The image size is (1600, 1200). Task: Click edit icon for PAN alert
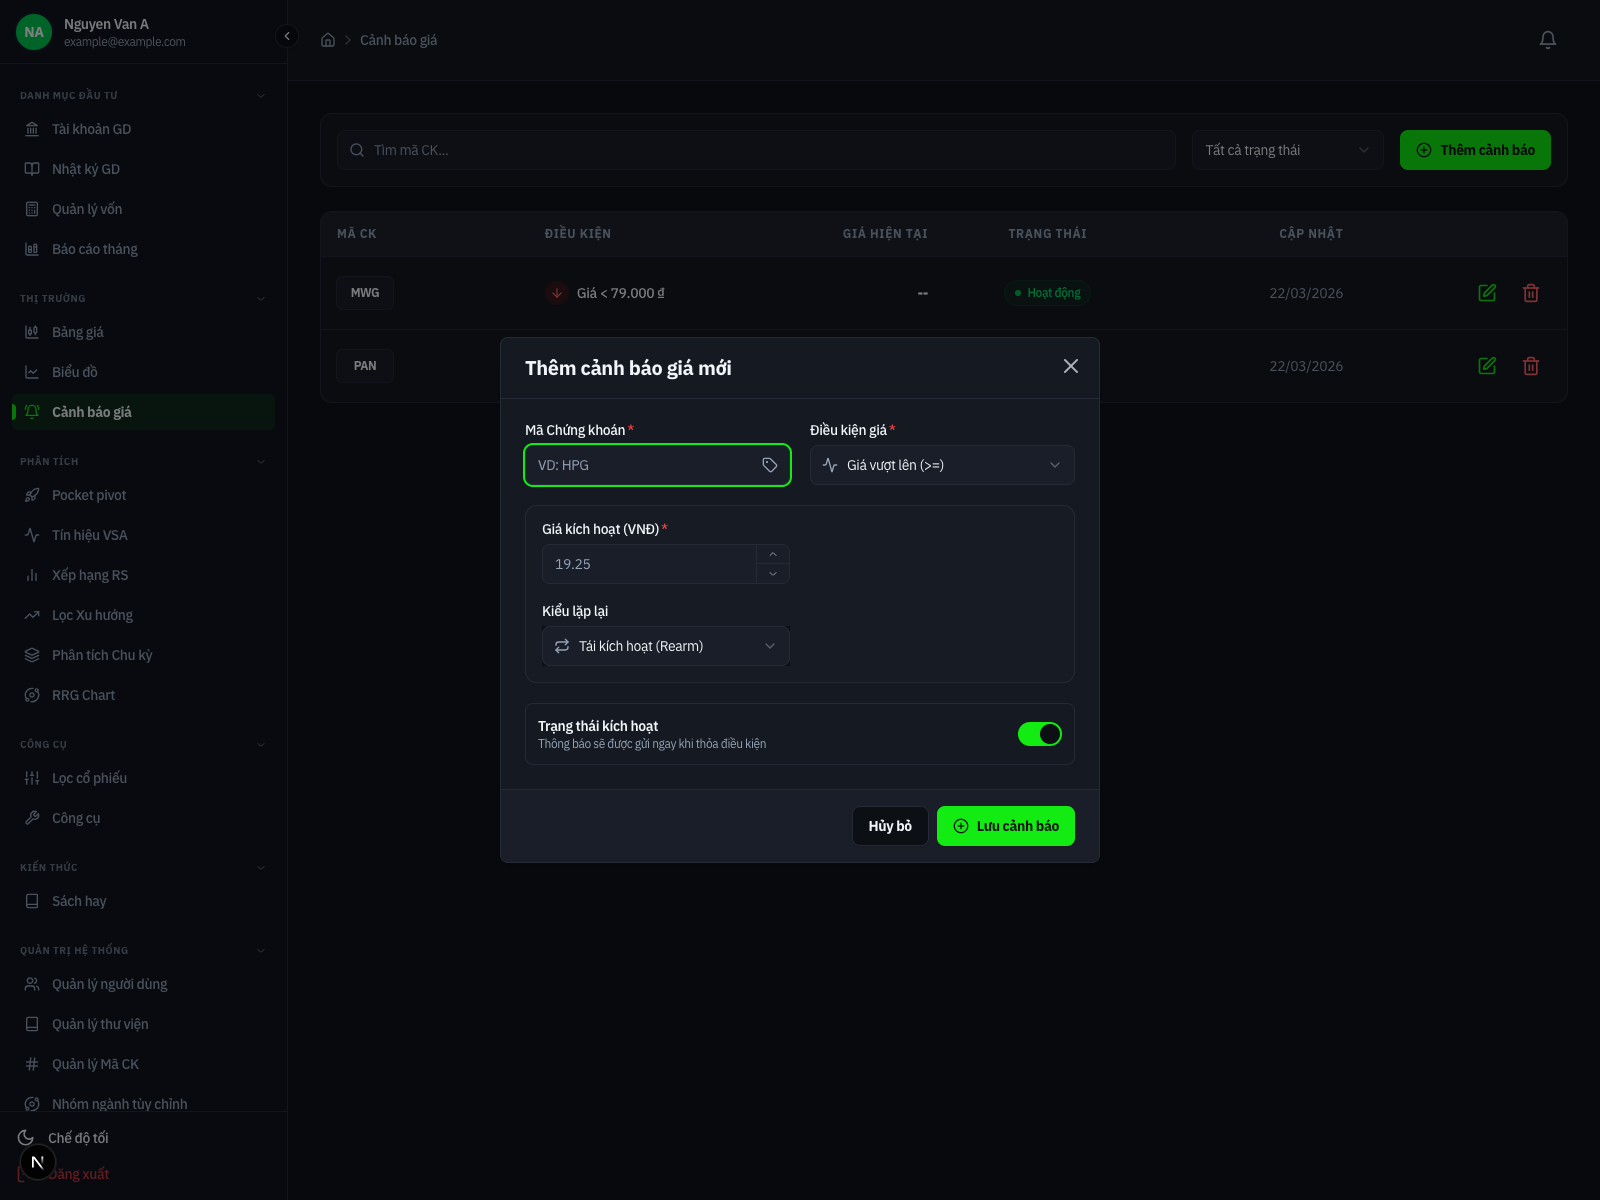1487,366
